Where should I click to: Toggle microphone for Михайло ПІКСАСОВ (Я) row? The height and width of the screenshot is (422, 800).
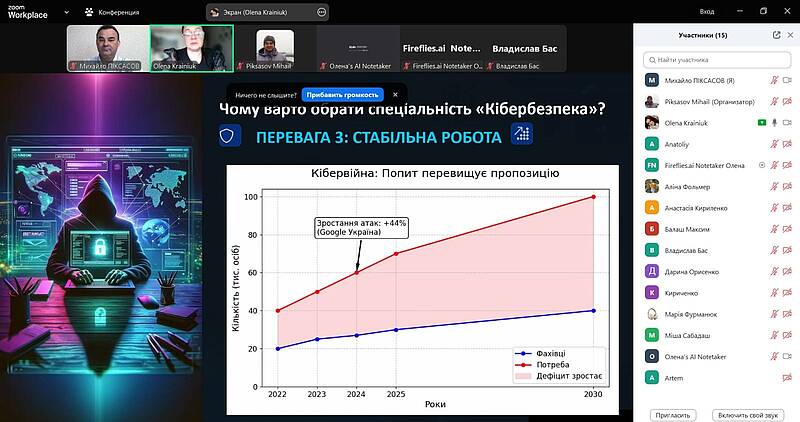pyautogui.click(x=774, y=80)
